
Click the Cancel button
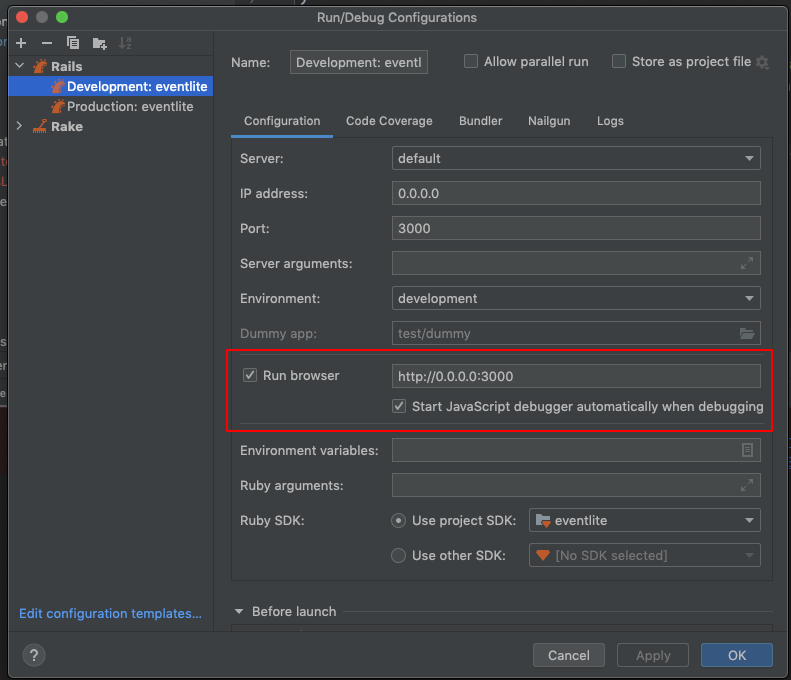569,655
